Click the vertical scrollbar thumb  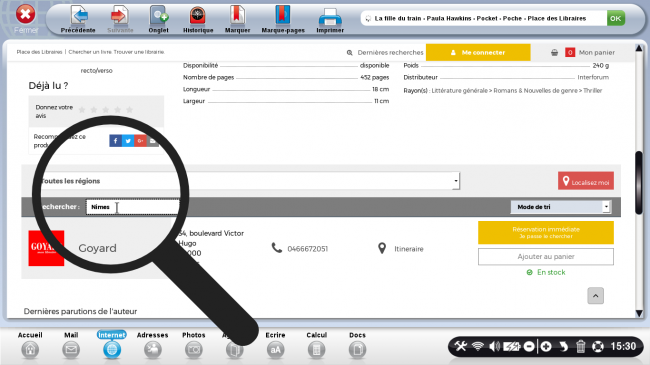point(639,182)
